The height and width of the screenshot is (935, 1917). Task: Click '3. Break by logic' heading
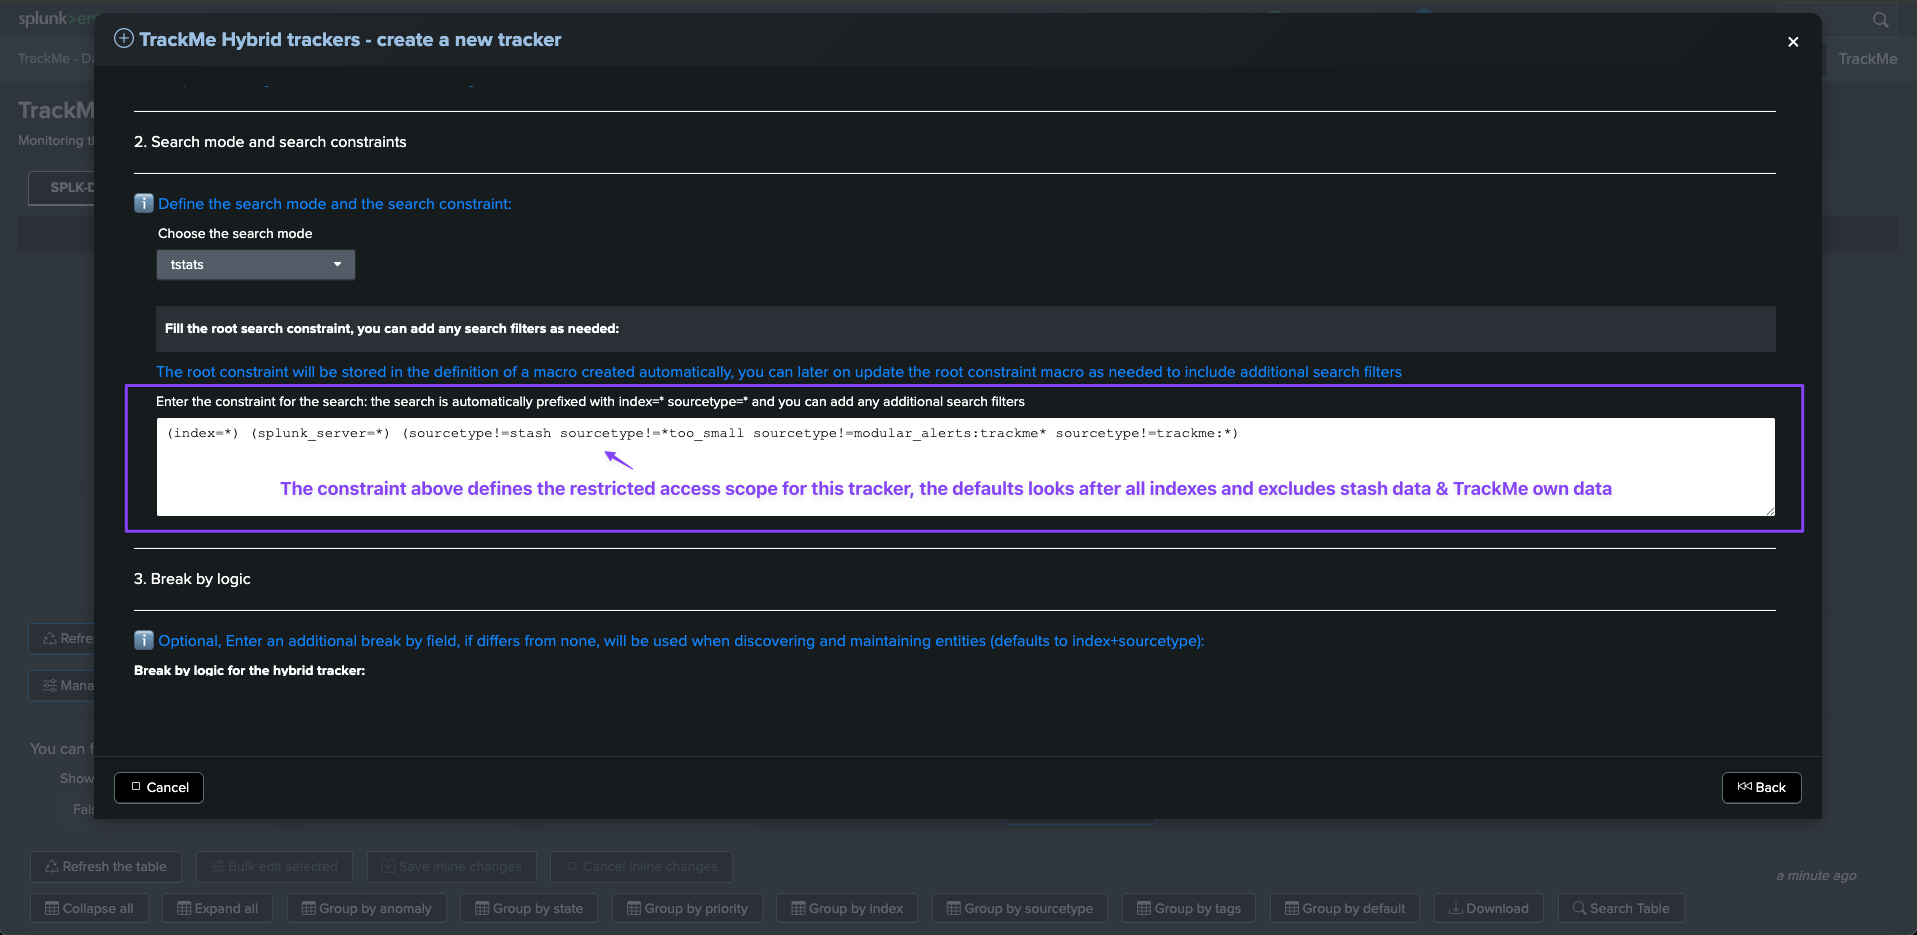click(x=192, y=579)
